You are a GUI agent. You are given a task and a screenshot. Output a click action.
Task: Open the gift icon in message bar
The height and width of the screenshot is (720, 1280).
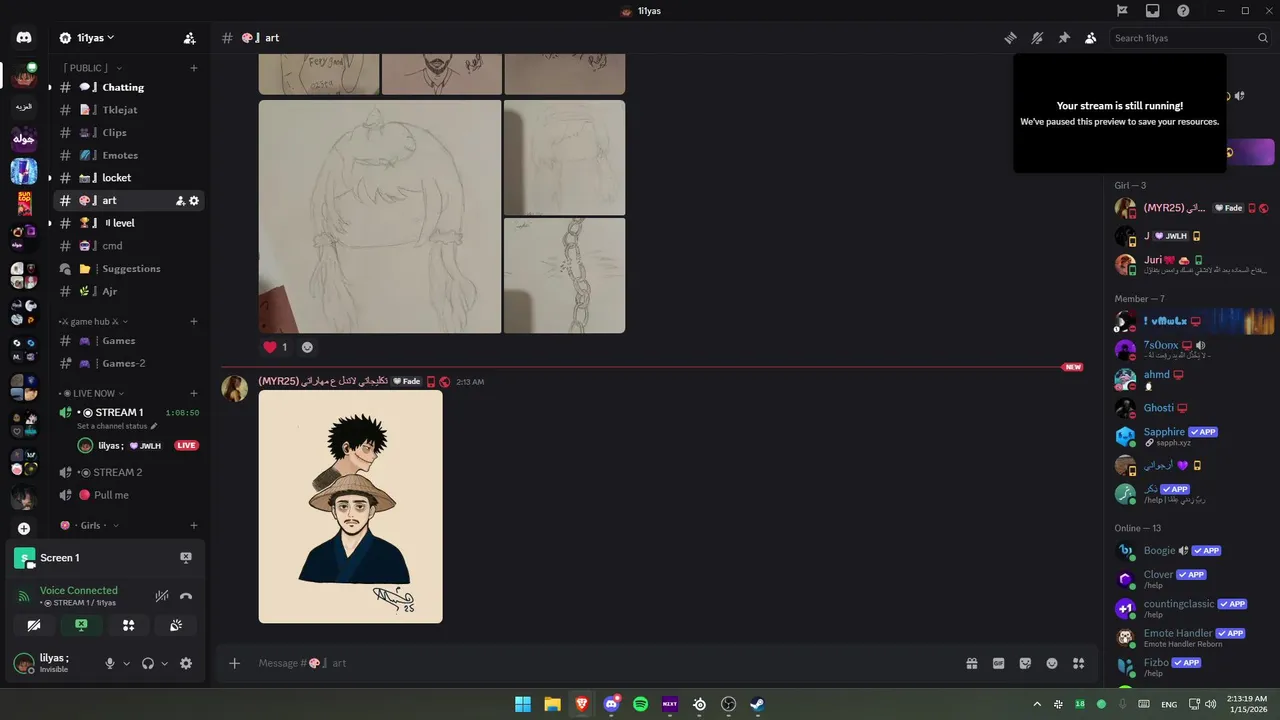[x=971, y=663]
